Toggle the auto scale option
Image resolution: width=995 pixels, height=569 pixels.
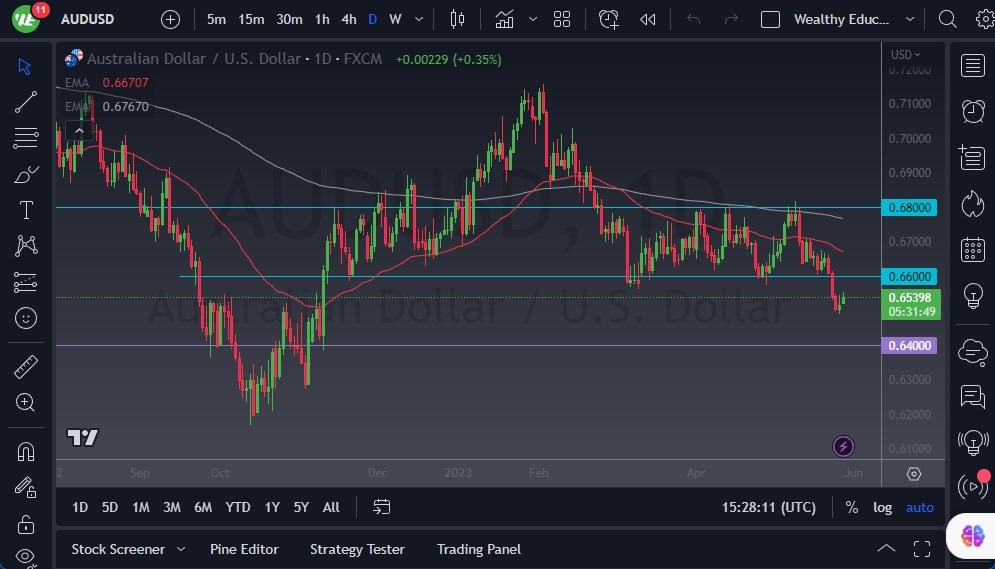(919, 507)
